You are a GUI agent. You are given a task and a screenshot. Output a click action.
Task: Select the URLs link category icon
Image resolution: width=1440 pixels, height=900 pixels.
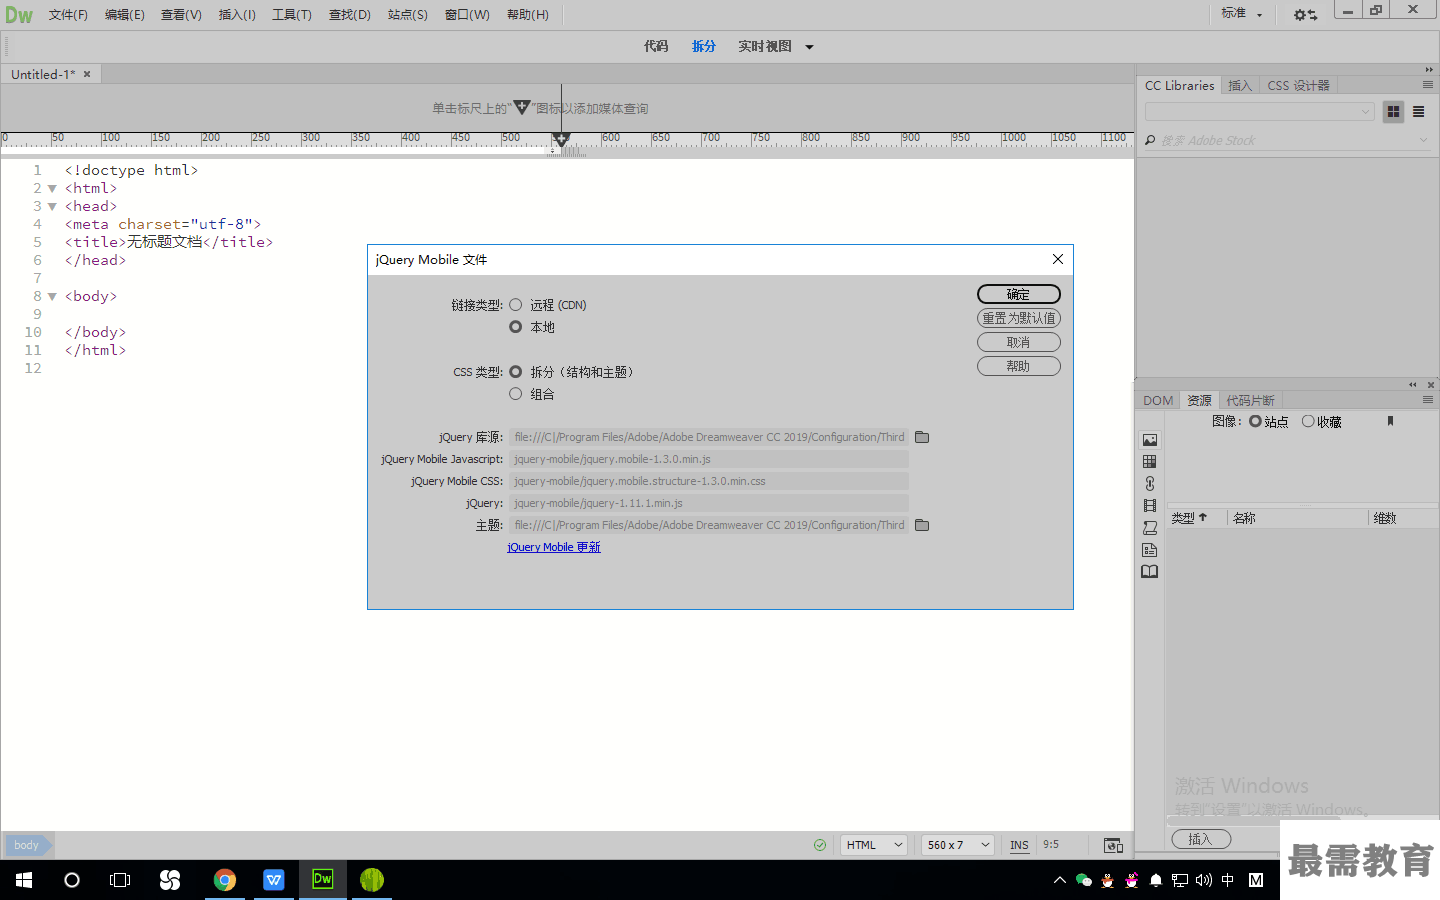[1150, 484]
